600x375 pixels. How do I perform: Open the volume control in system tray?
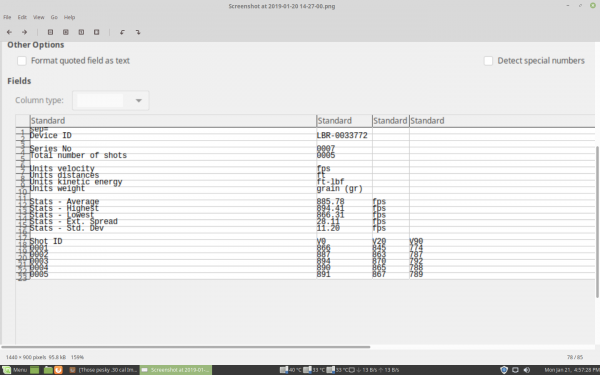point(527,370)
